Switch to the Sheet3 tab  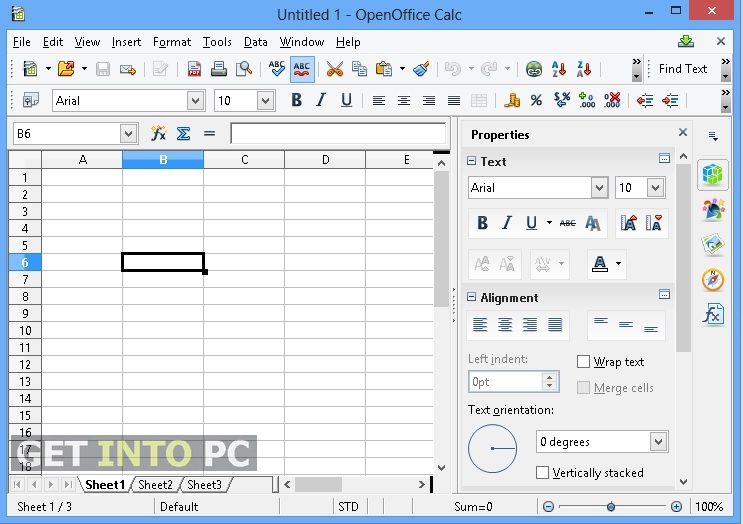[x=204, y=485]
